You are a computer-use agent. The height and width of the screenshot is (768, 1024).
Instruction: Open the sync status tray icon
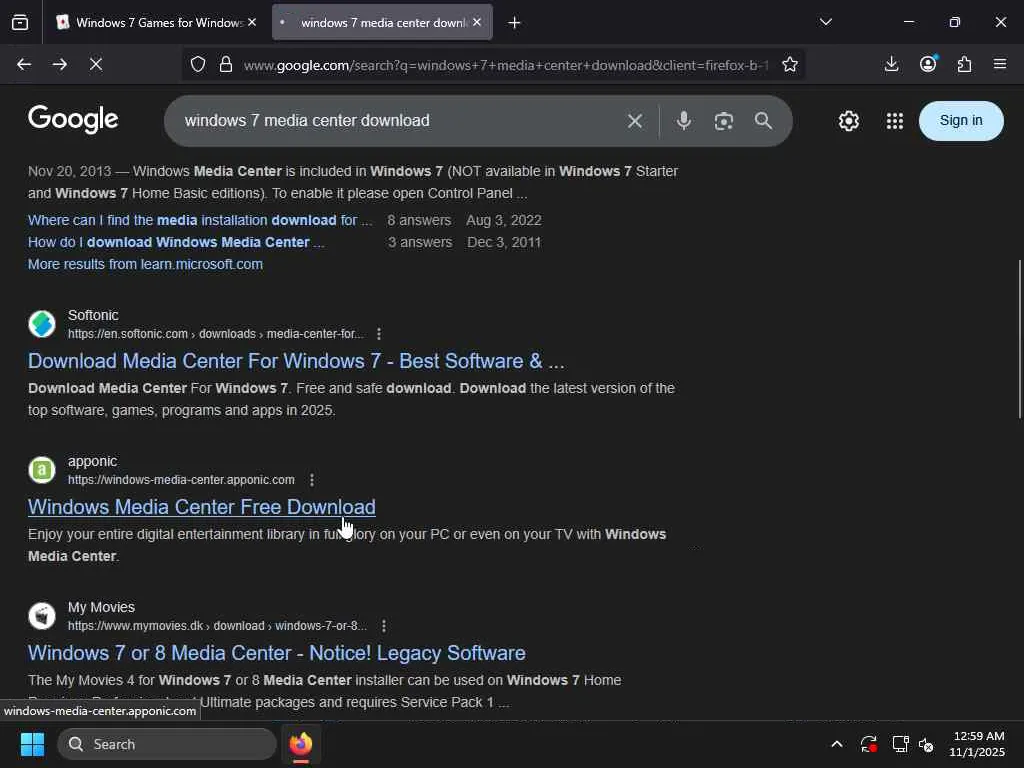[869, 744]
